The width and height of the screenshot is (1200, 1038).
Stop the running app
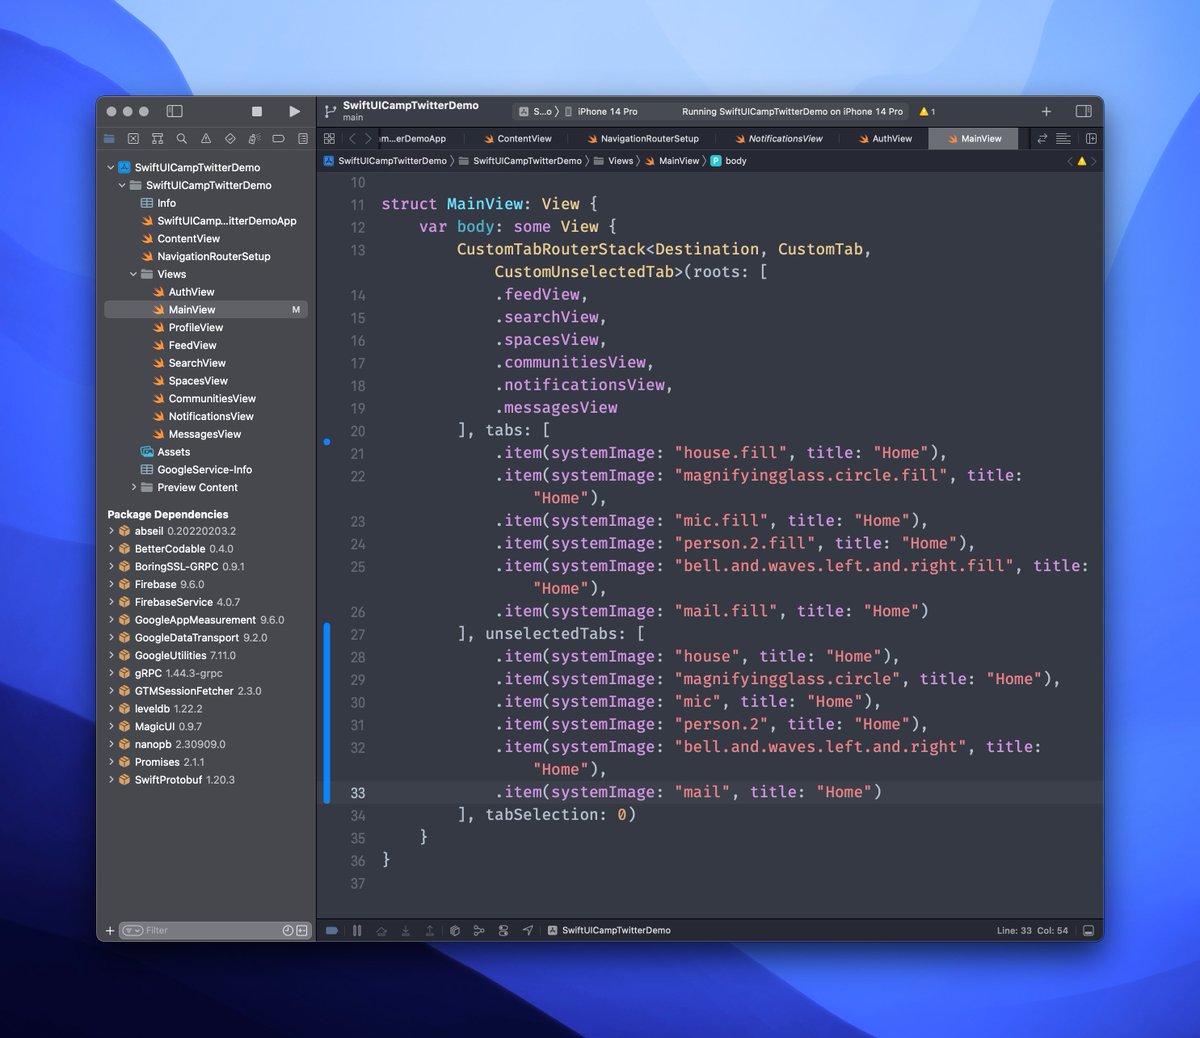[257, 111]
